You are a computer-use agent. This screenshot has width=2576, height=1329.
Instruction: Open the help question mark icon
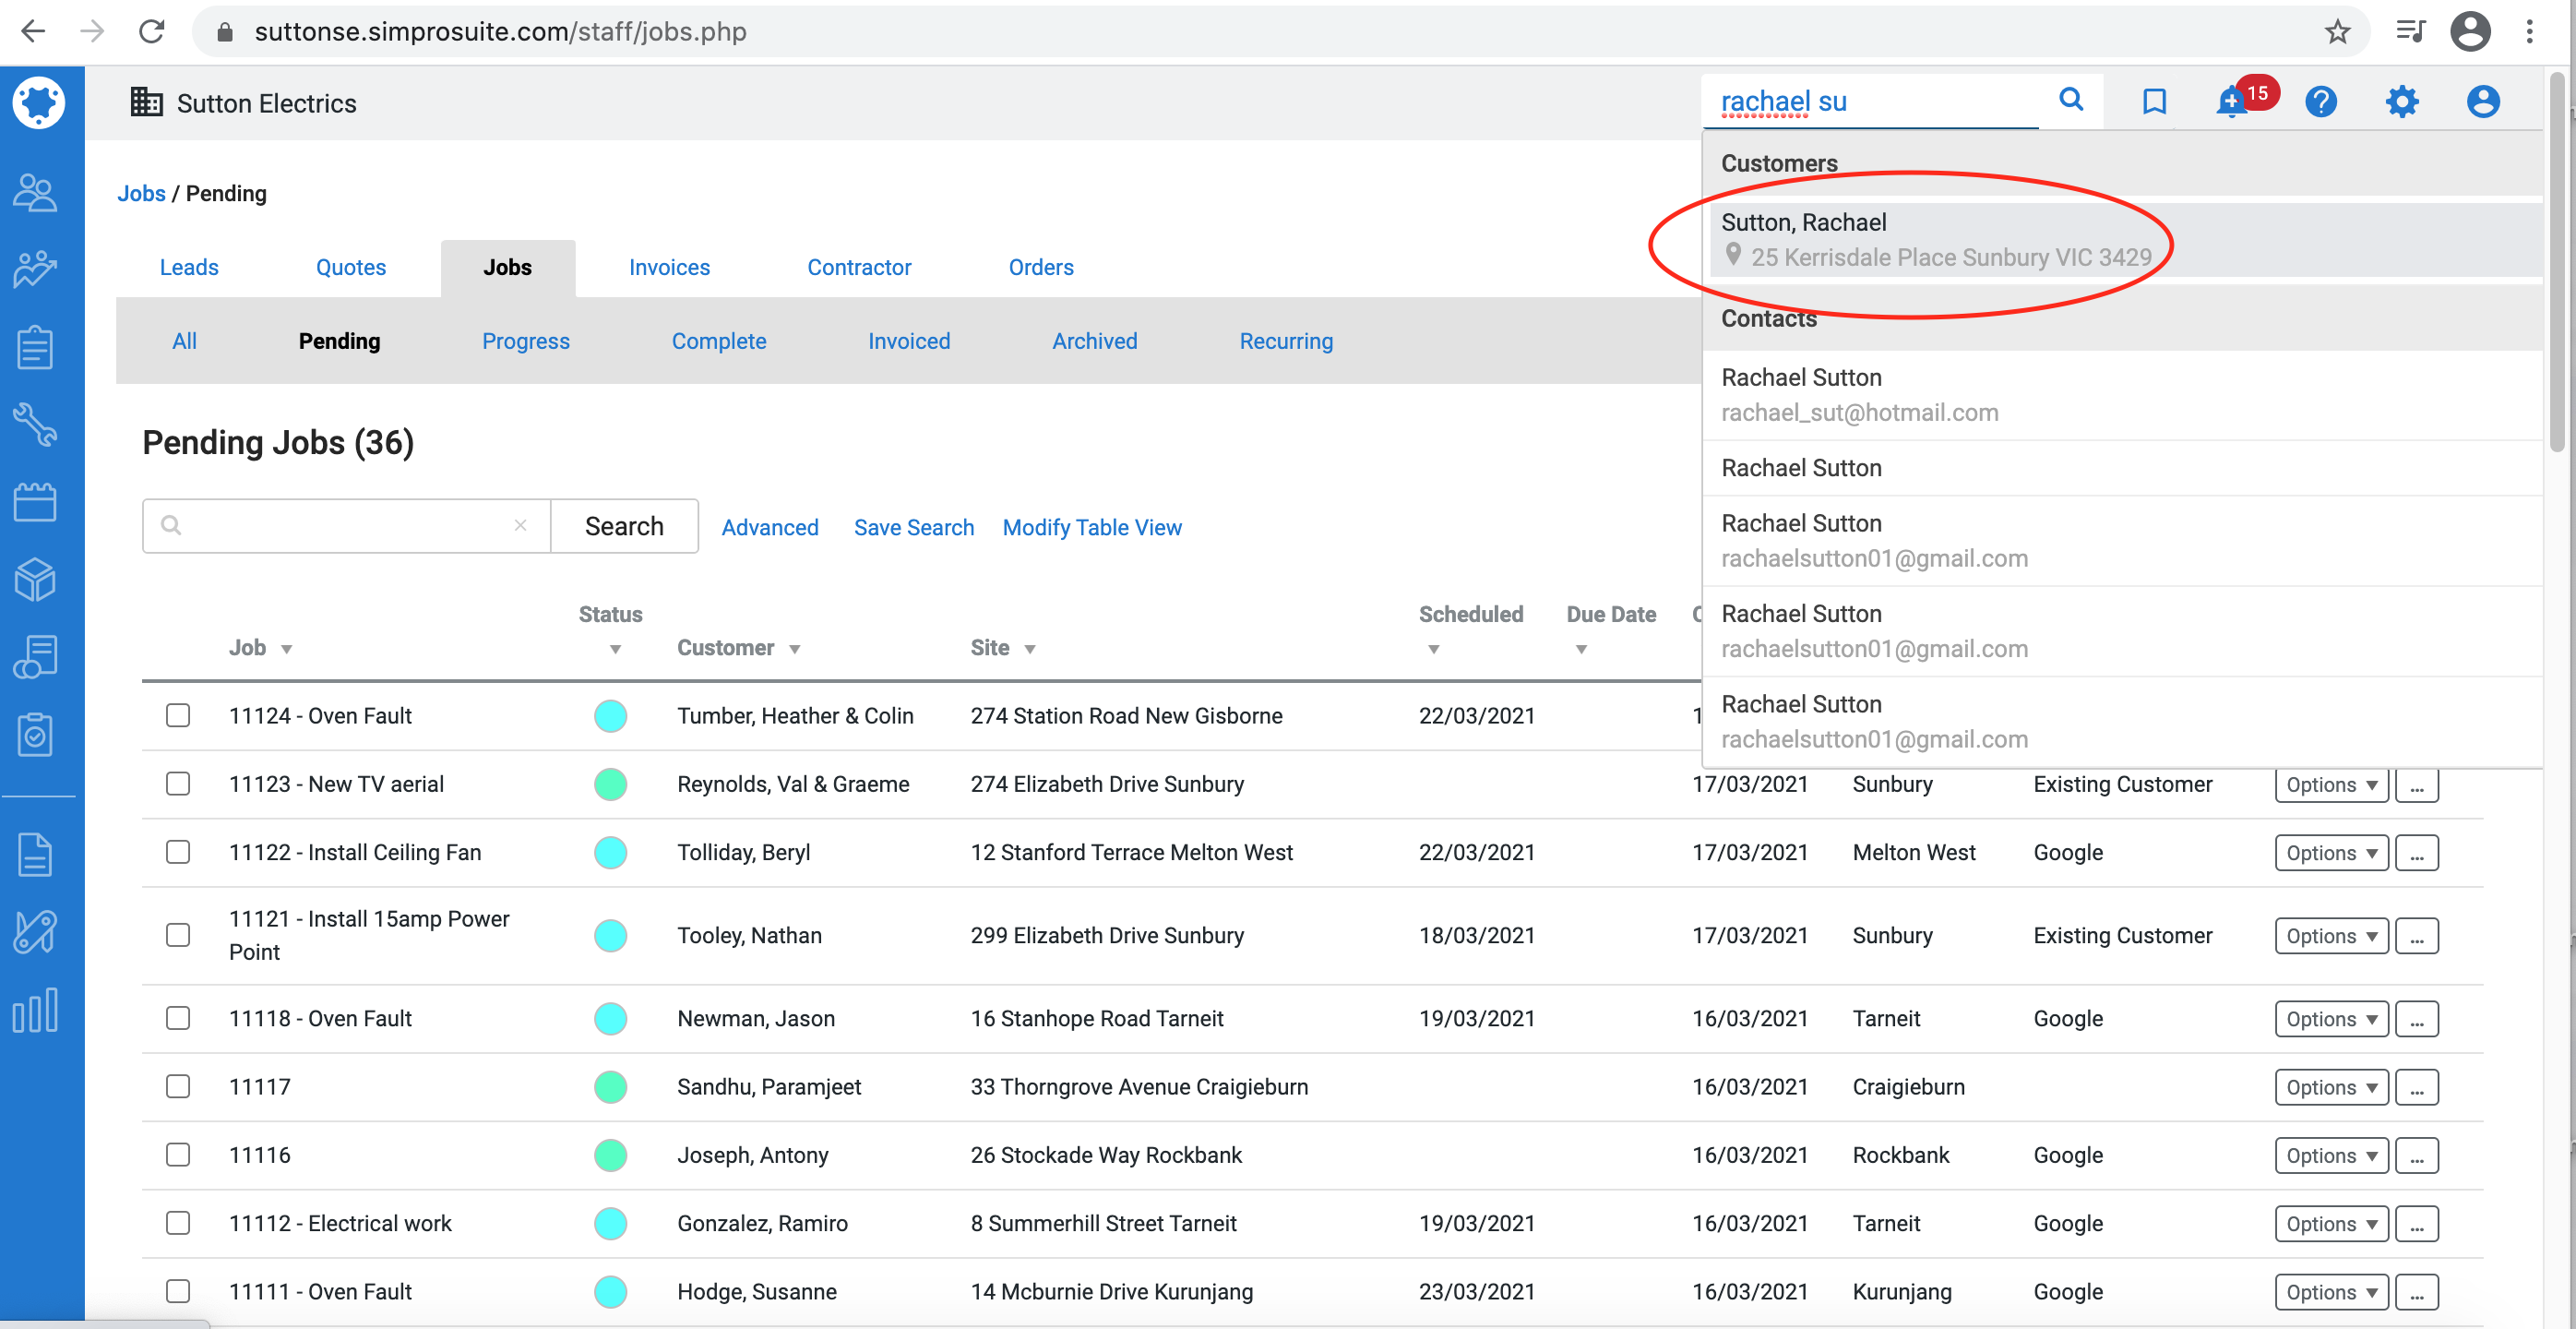(x=2320, y=102)
